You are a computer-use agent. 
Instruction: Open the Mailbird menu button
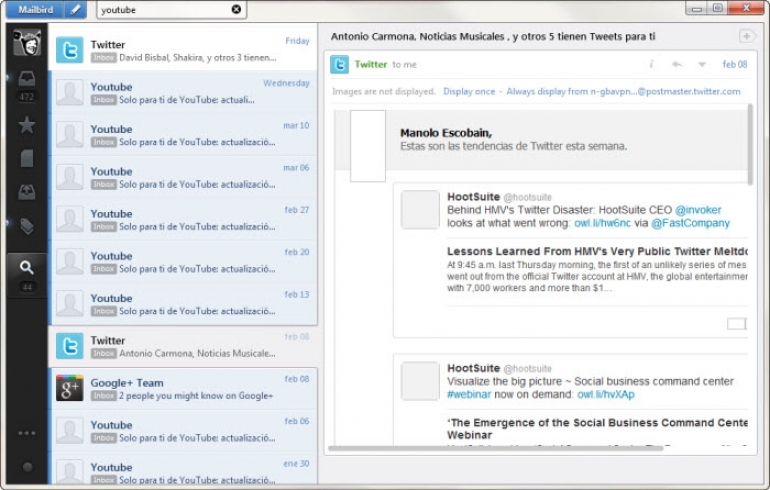pos(35,9)
